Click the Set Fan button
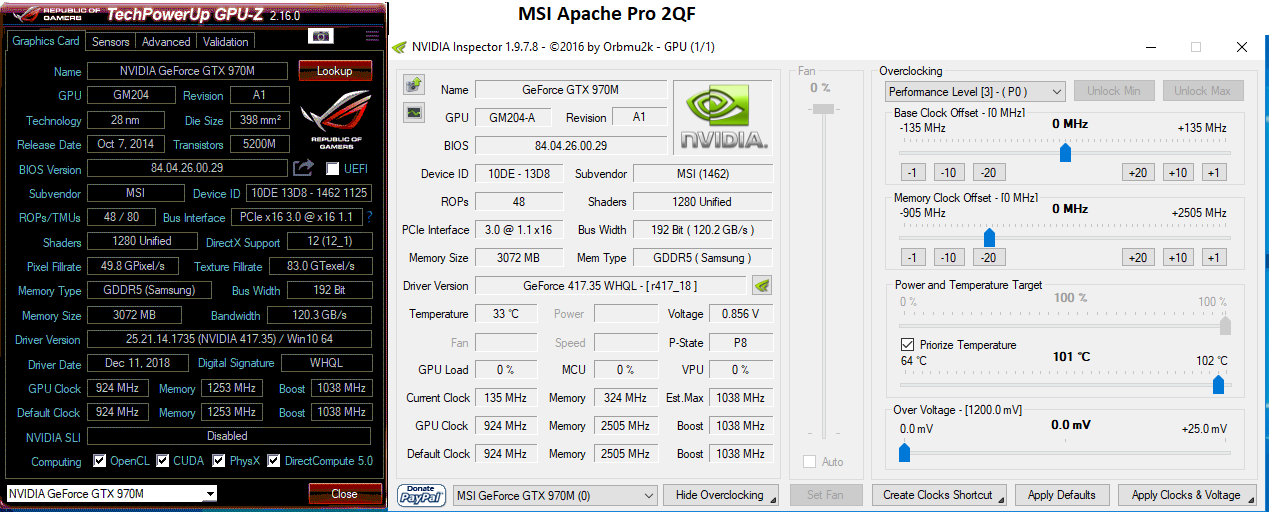This screenshot has width=1269, height=514. (x=826, y=495)
